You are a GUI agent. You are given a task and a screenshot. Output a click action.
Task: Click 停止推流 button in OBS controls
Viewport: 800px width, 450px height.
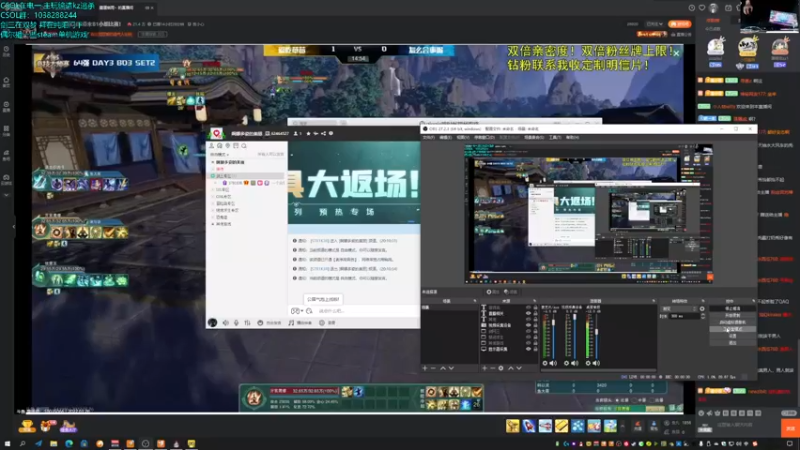pos(732,309)
